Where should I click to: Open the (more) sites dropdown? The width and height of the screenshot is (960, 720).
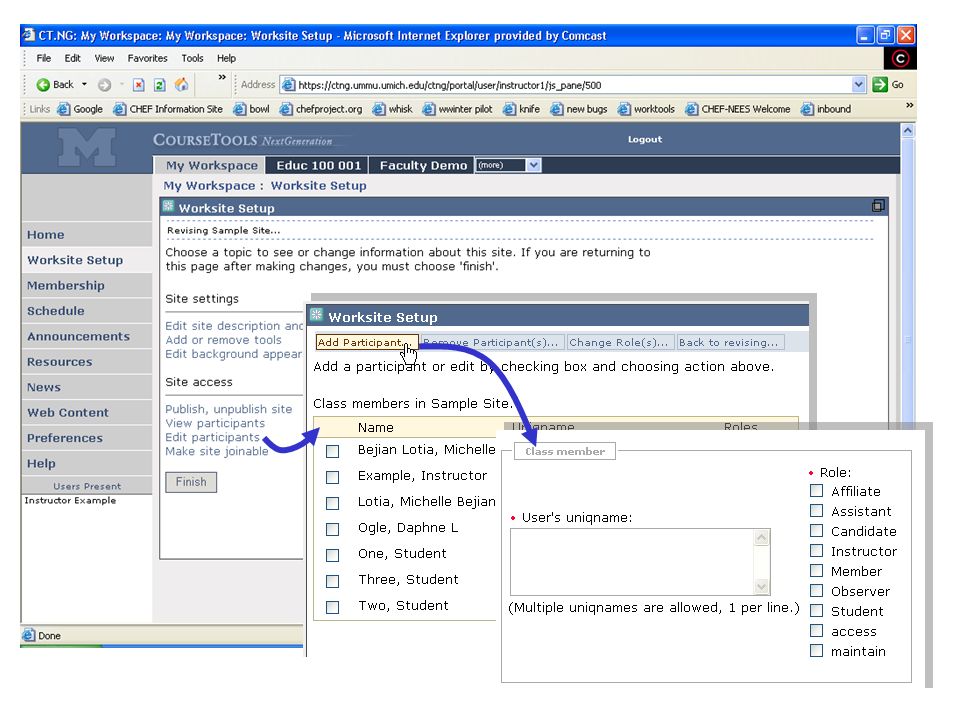(x=508, y=165)
